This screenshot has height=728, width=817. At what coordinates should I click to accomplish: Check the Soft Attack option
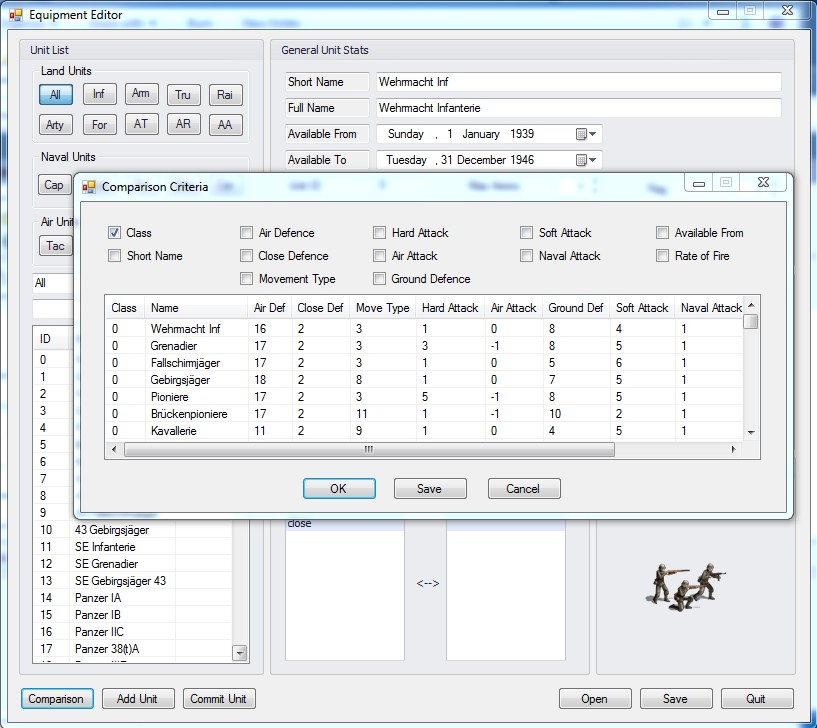527,233
